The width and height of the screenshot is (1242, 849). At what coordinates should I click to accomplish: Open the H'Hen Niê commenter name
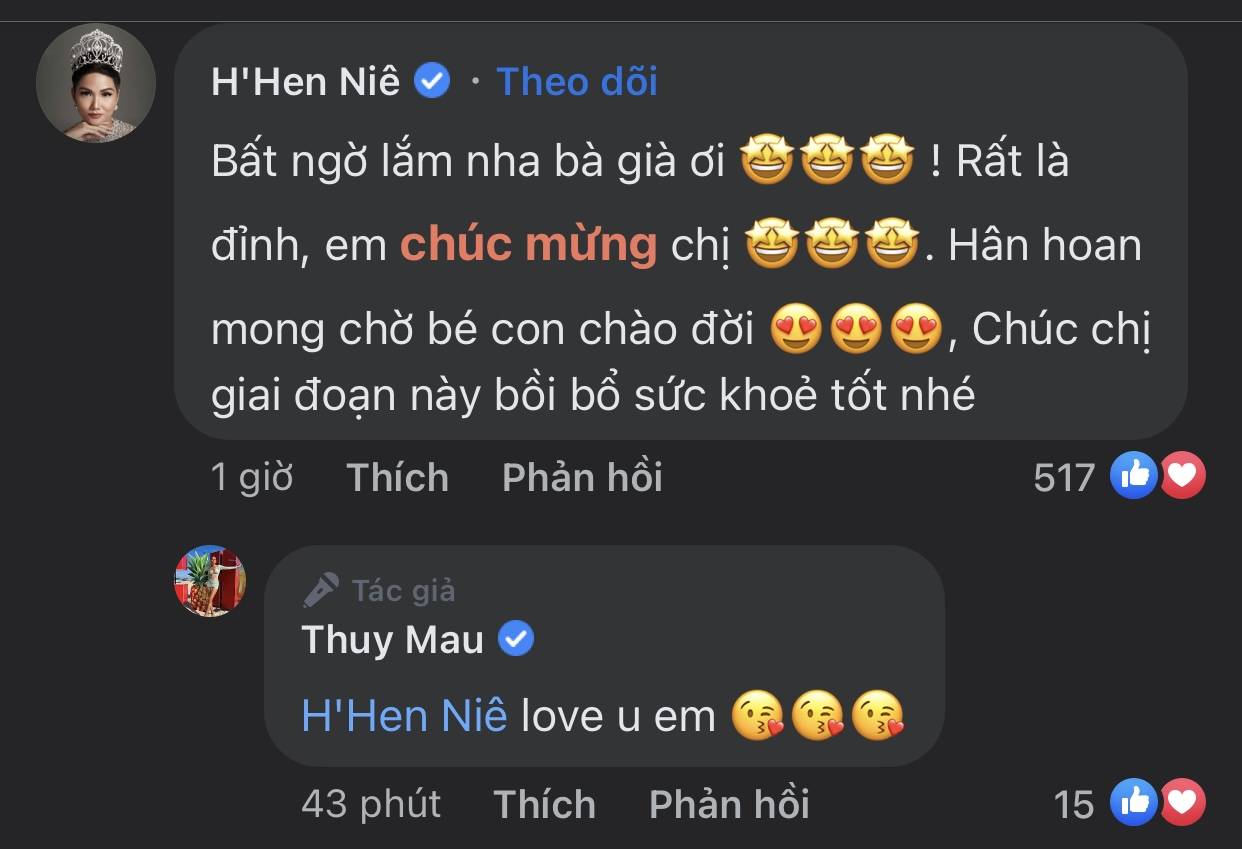point(305,81)
